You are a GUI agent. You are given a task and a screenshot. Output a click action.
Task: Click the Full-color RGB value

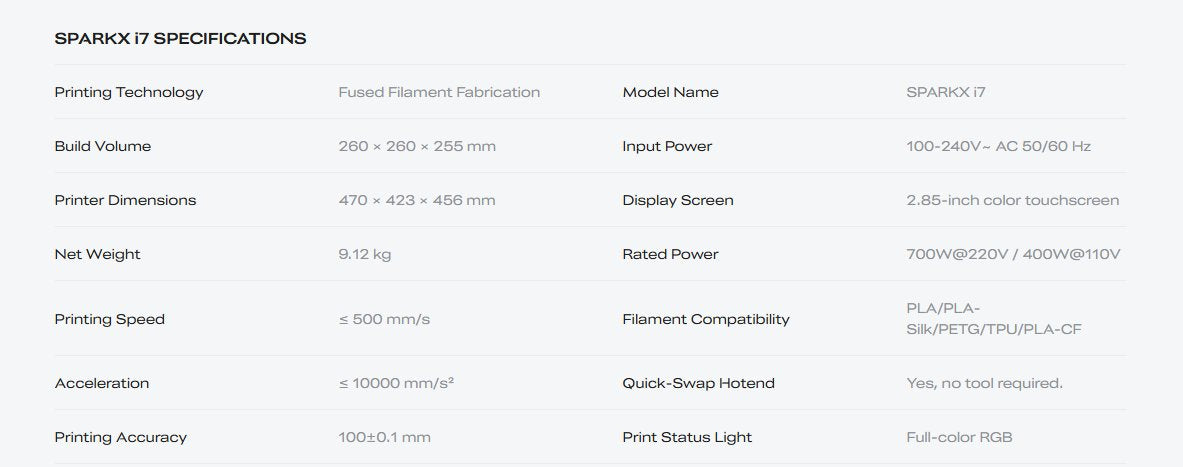coord(959,437)
